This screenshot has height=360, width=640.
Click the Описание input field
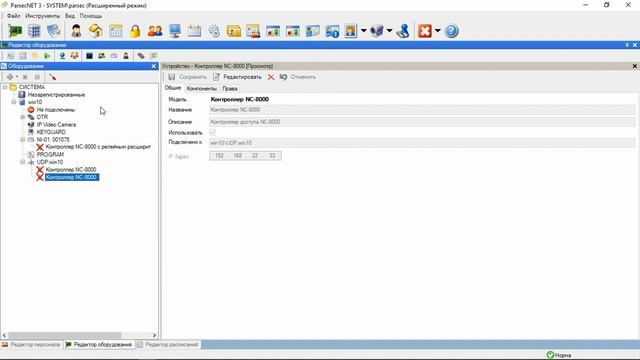pyautogui.click(x=422, y=122)
